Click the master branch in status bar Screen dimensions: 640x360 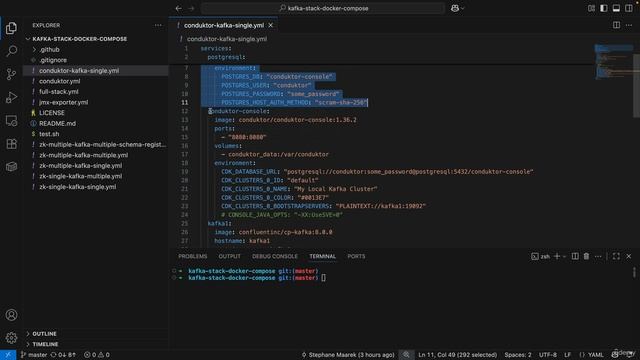34,355
